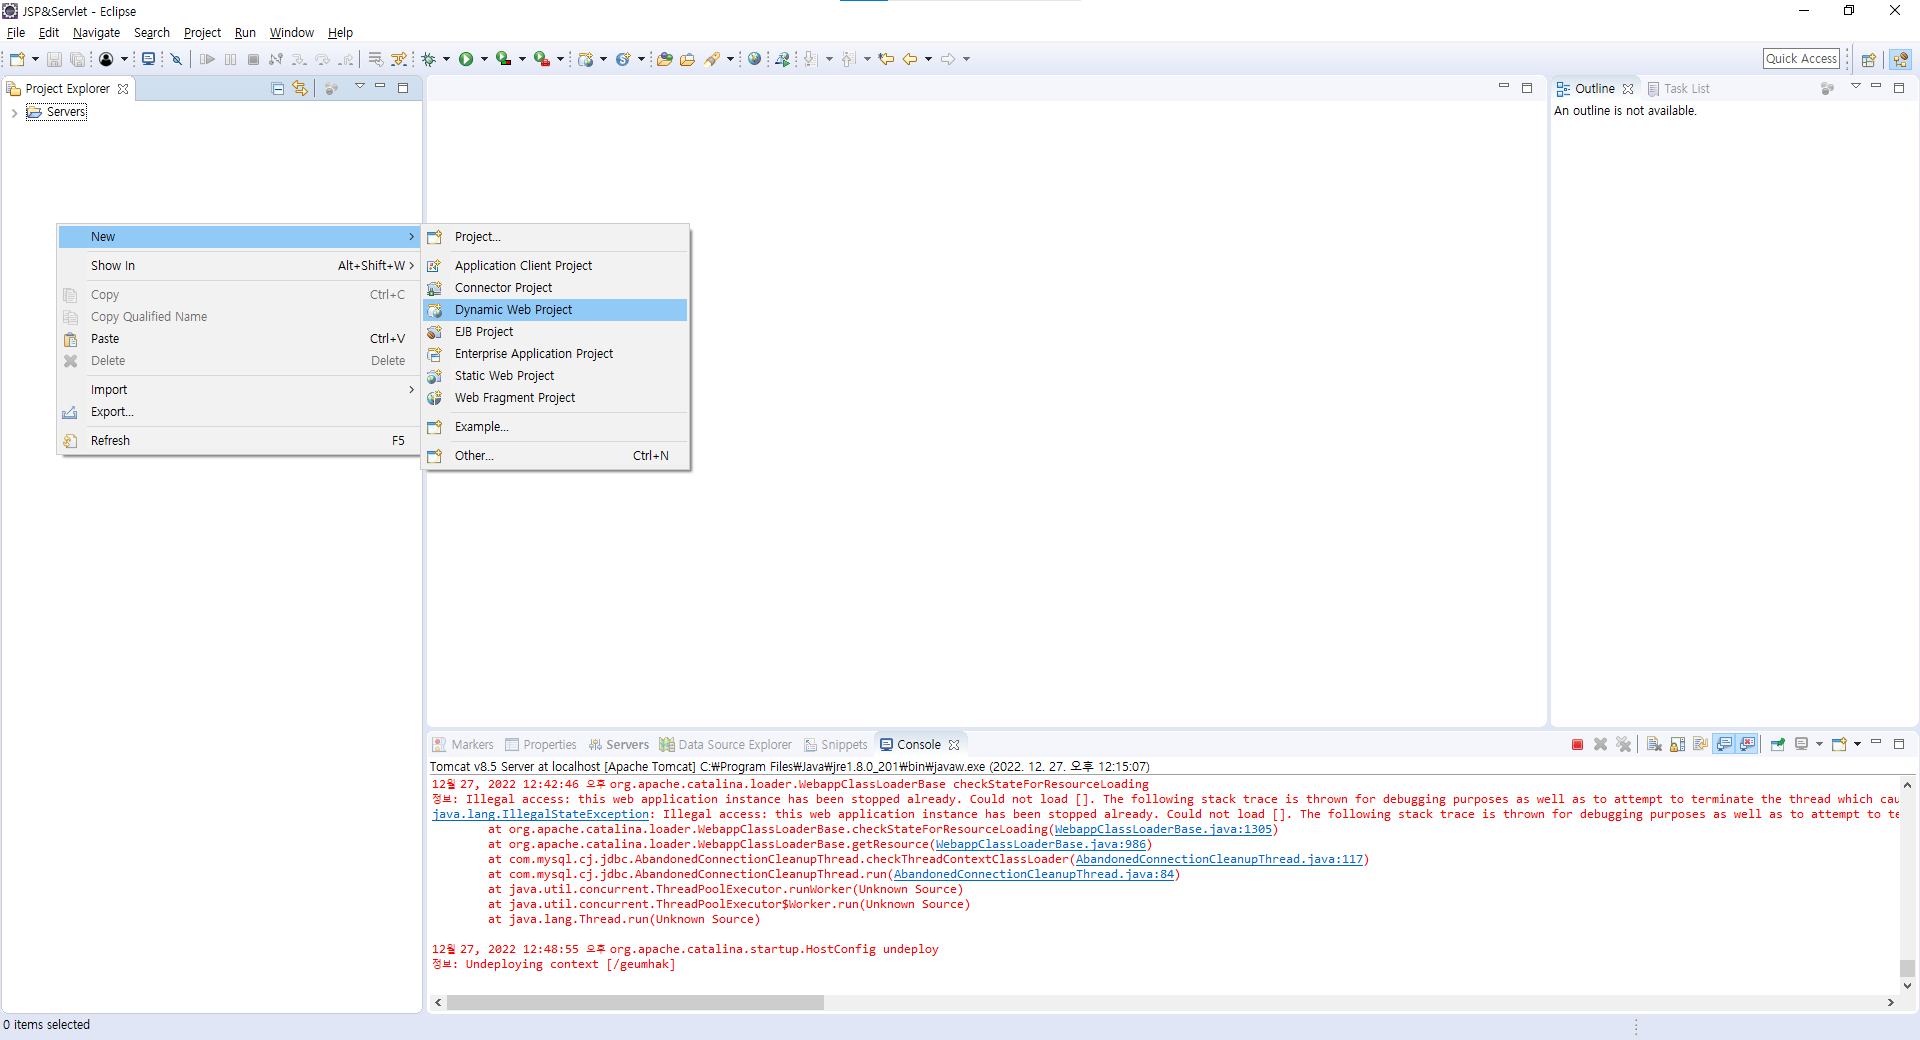Switch to the Servers tab

pos(619,745)
